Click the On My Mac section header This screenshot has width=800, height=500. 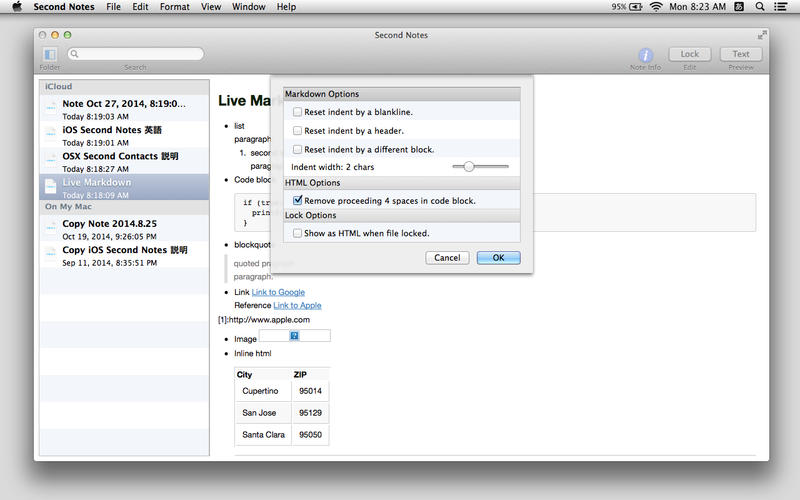click(124, 207)
